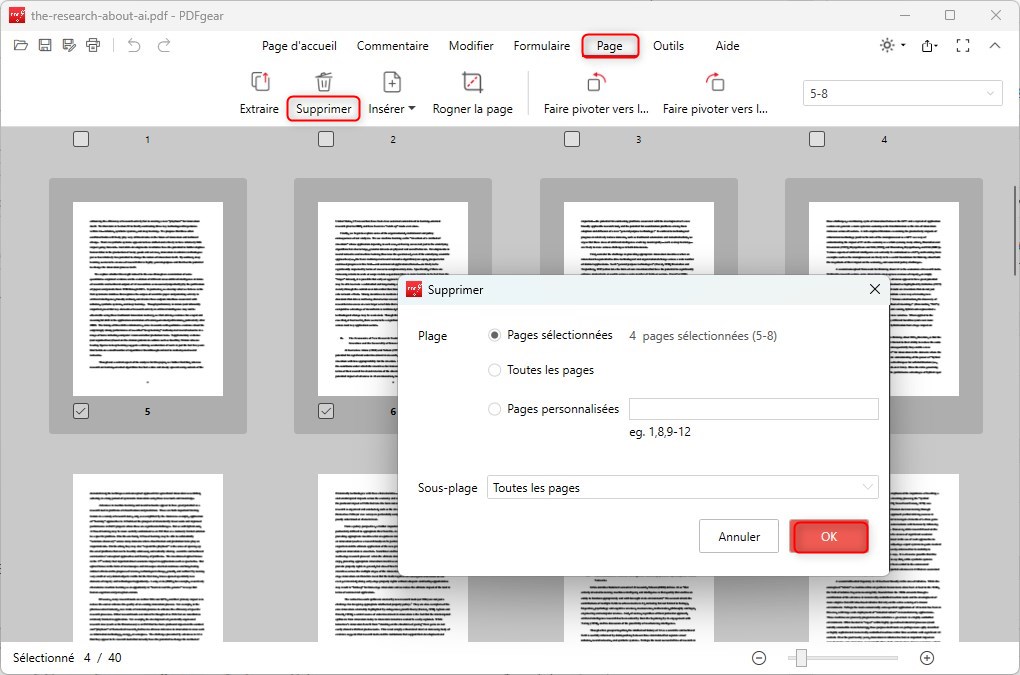Confirm deletion with the OK button
The height and width of the screenshot is (675, 1020).
tap(829, 536)
